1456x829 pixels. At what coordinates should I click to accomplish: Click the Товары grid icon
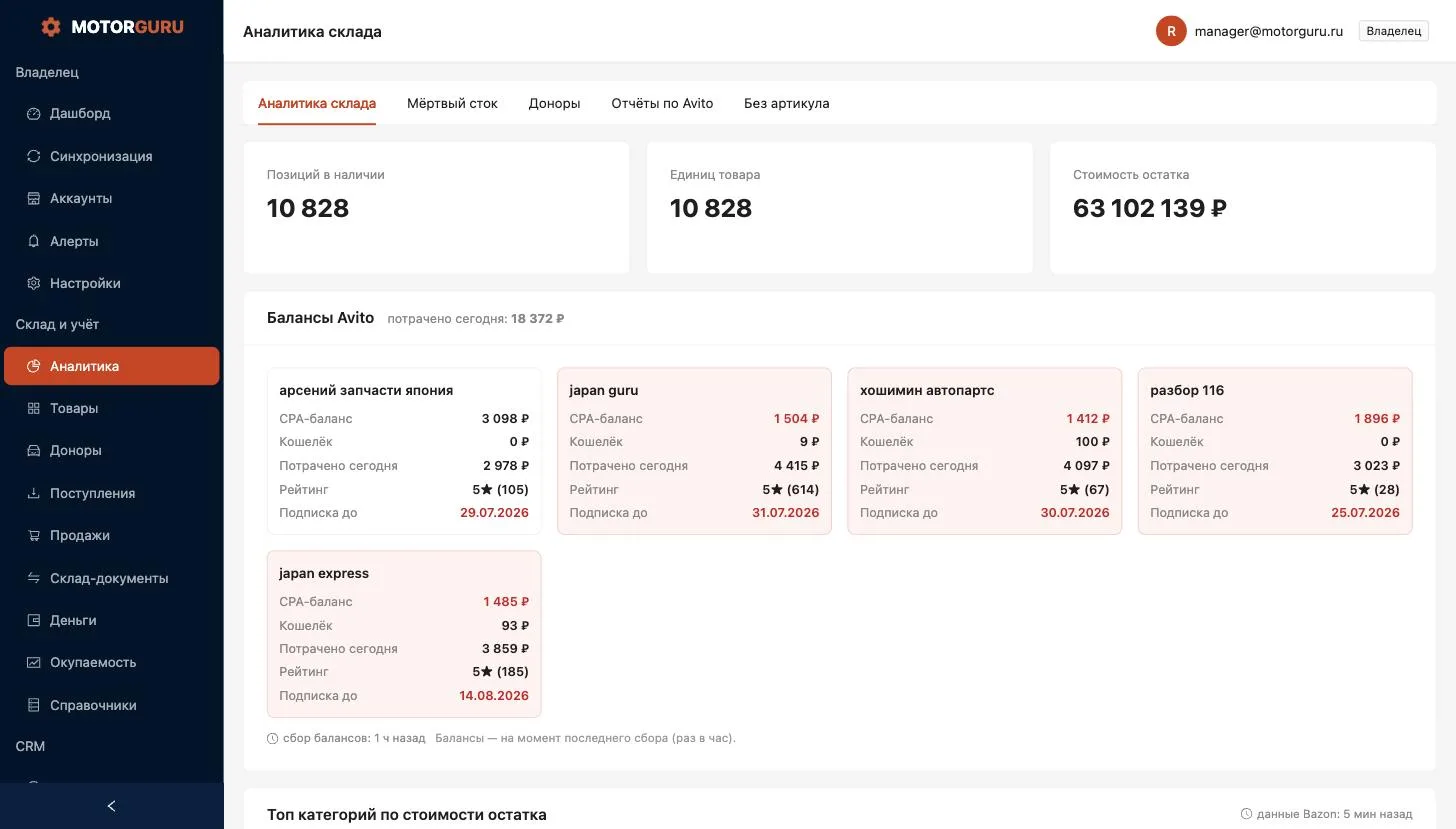pyautogui.click(x=34, y=408)
